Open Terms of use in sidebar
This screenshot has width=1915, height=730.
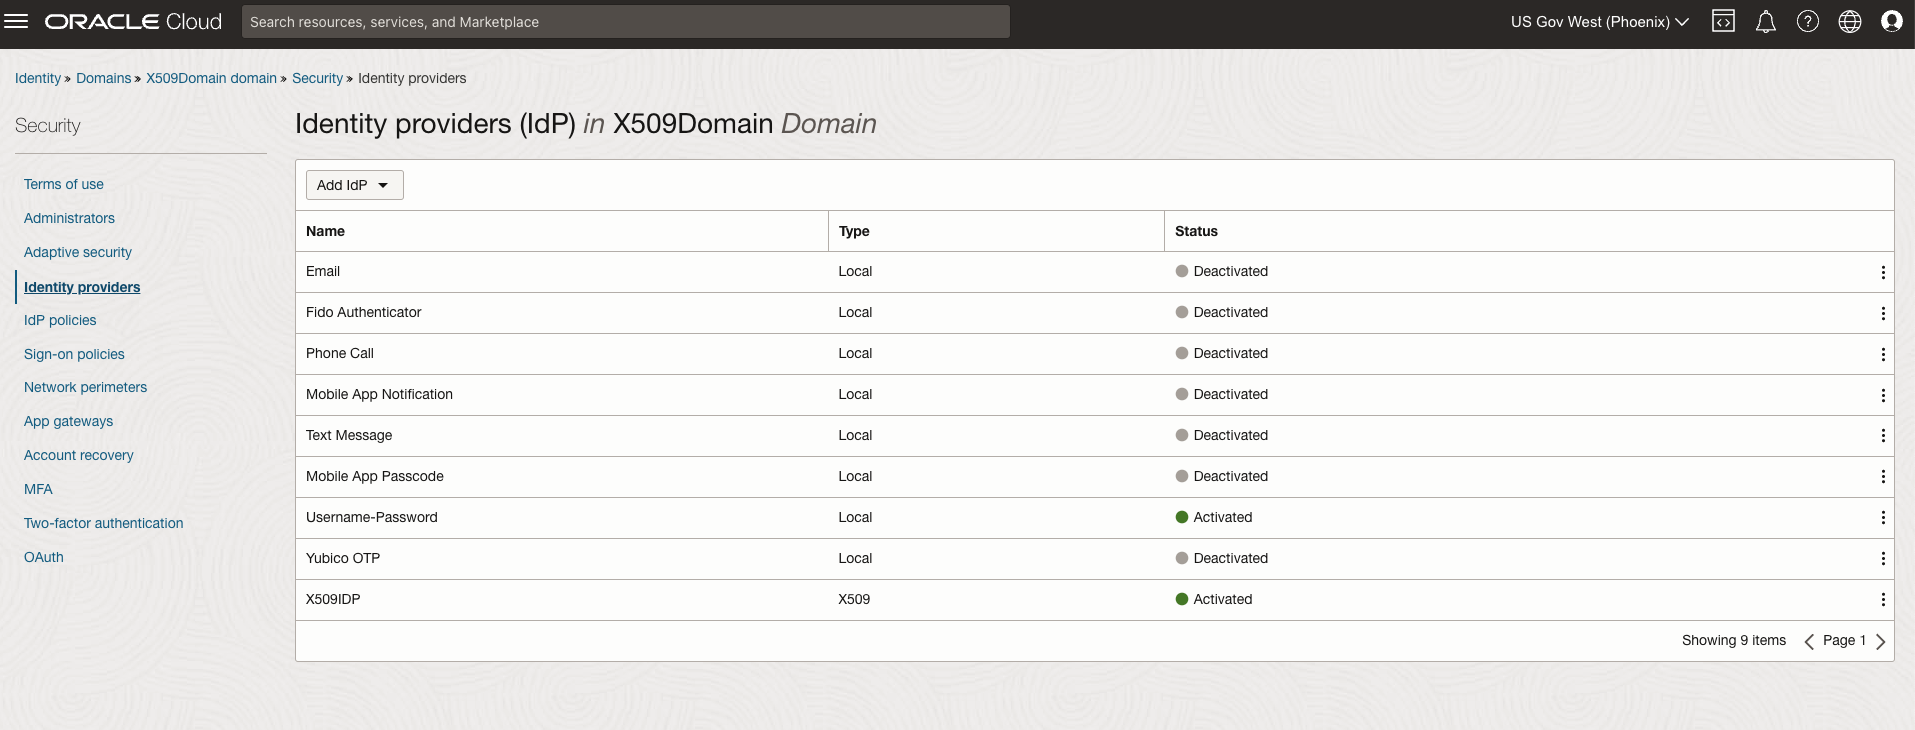64,184
